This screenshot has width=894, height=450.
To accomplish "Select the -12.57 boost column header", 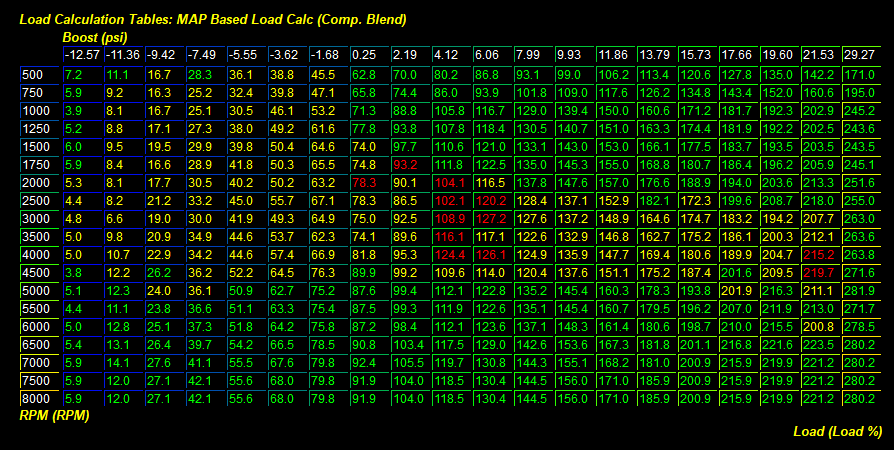I will point(81,54).
